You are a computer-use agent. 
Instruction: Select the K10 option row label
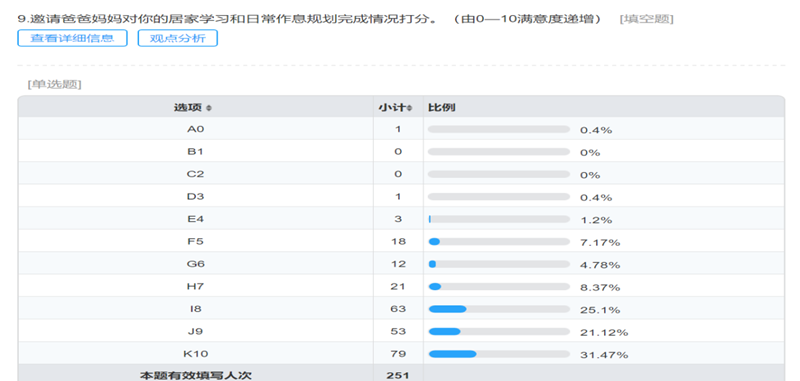click(x=195, y=354)
